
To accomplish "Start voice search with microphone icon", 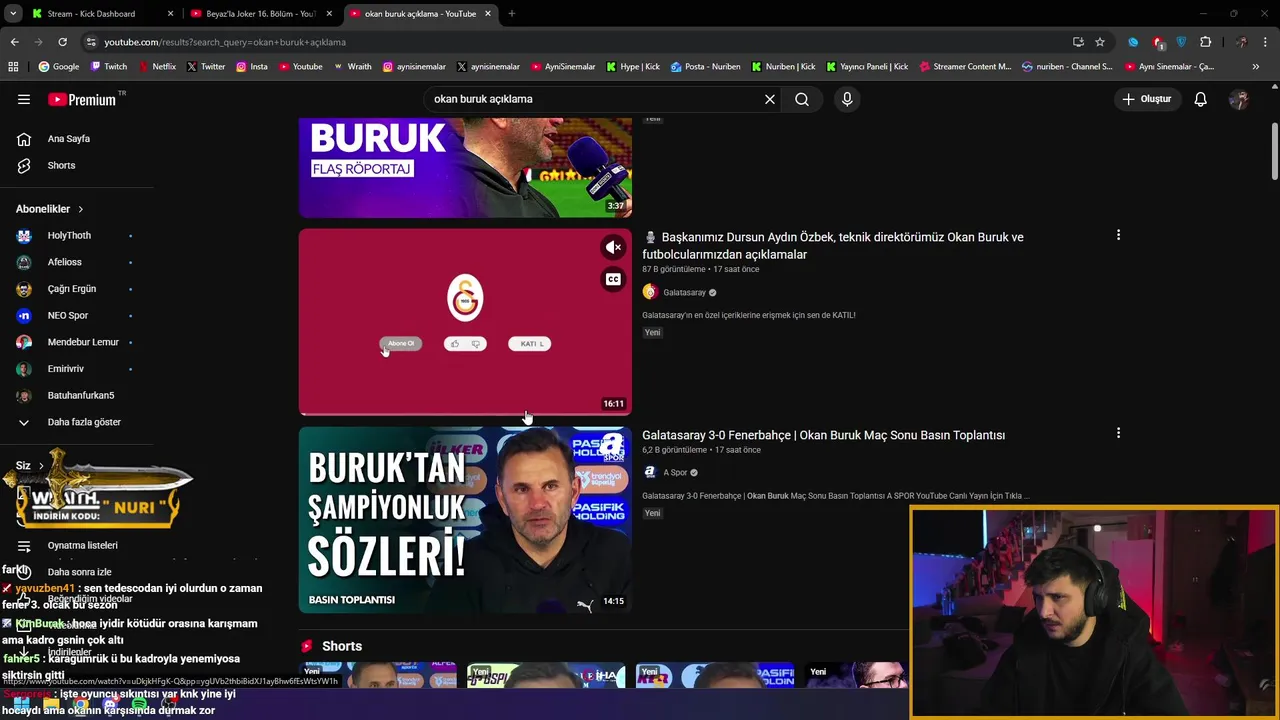I will (x=847, y=99).
